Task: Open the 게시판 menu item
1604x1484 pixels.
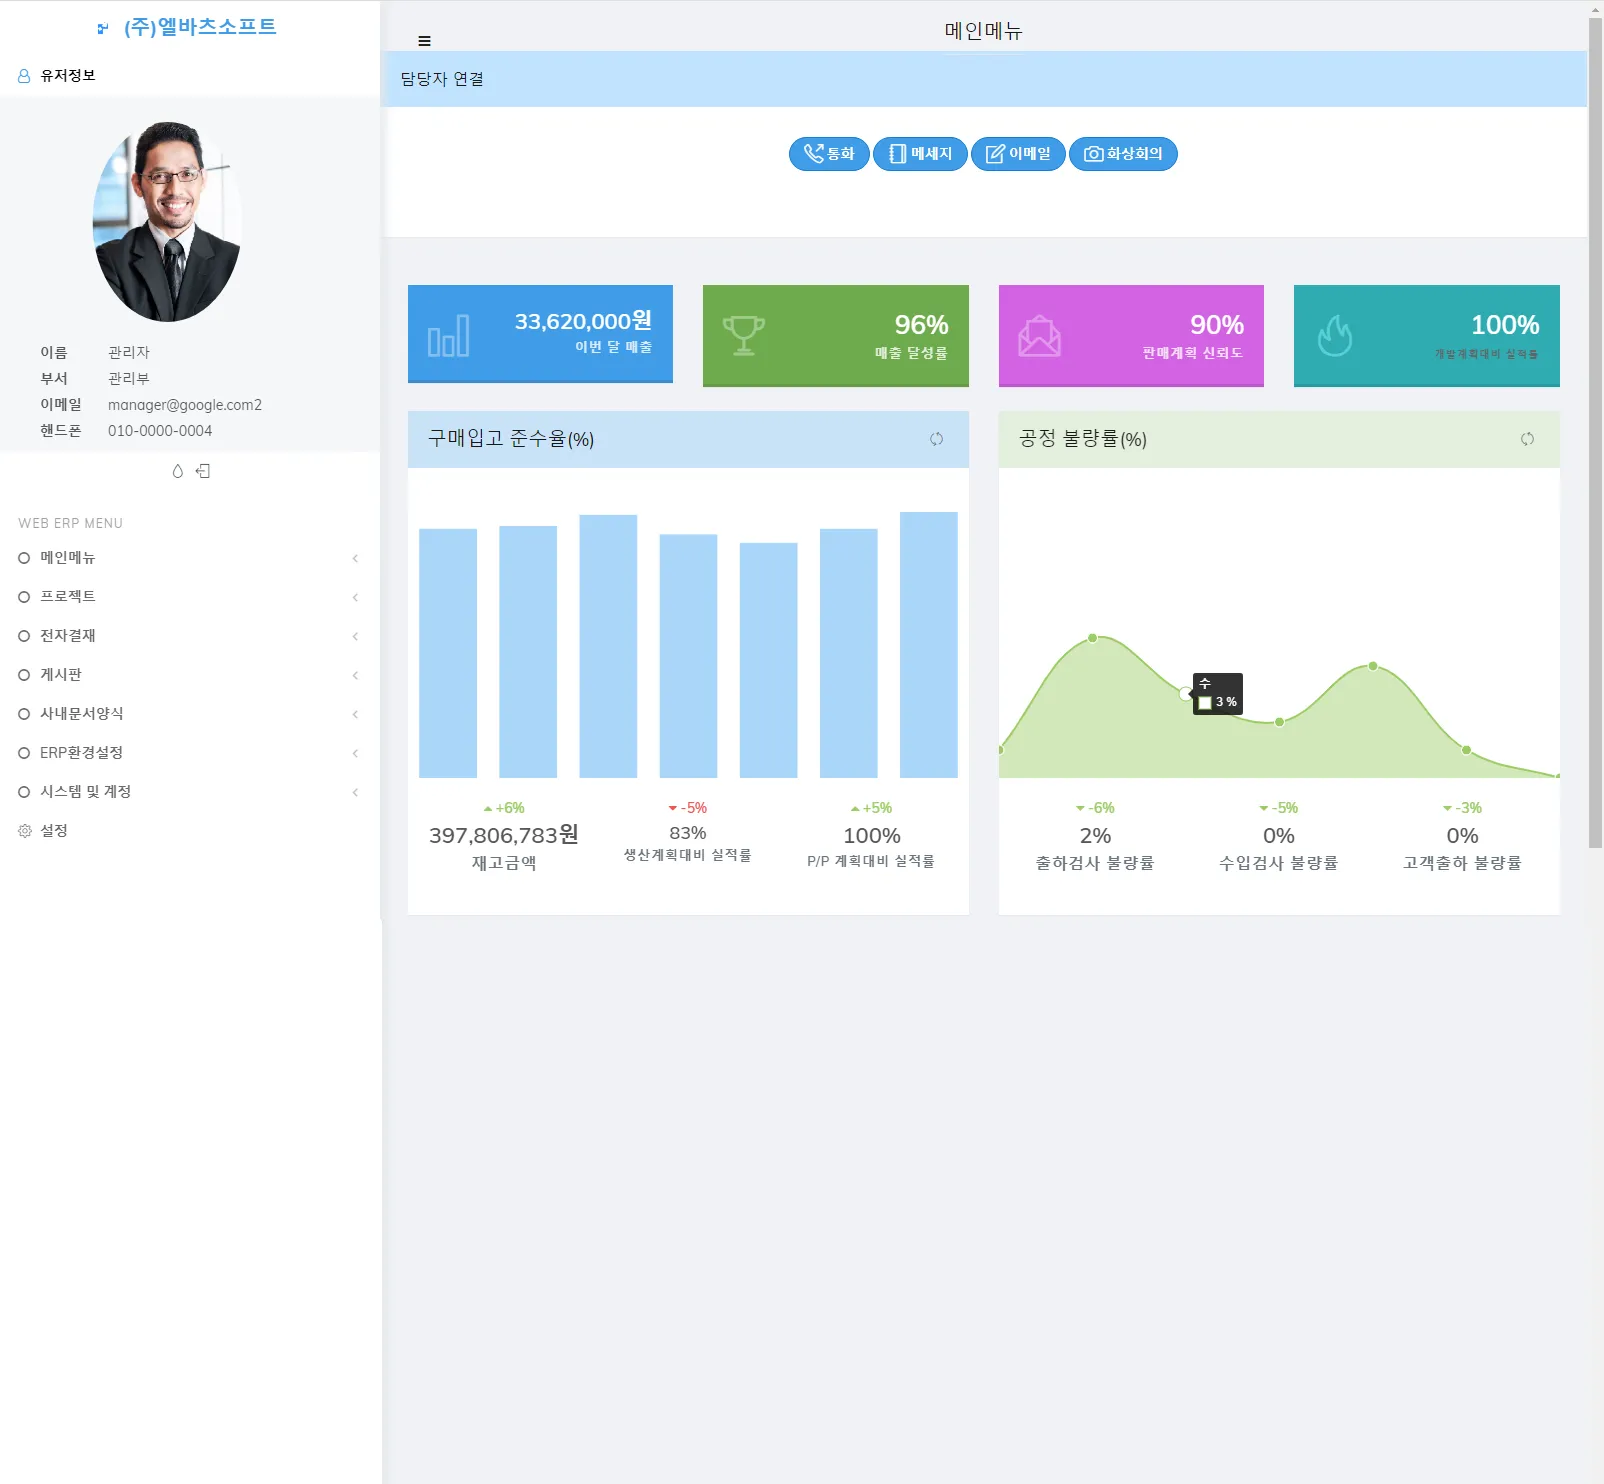Action: (x=61, y=675)
